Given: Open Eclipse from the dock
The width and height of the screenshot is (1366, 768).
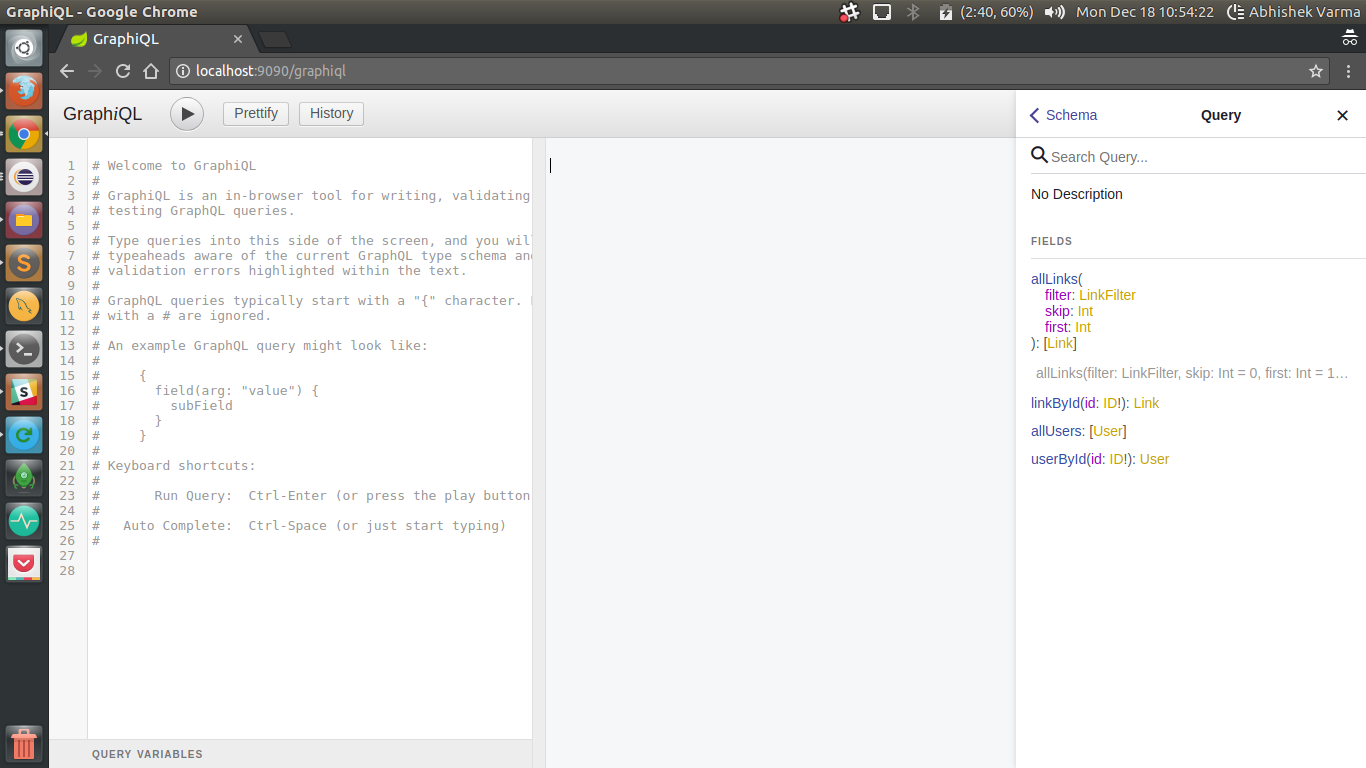Looking at the screenshot, I should (24, 176).
